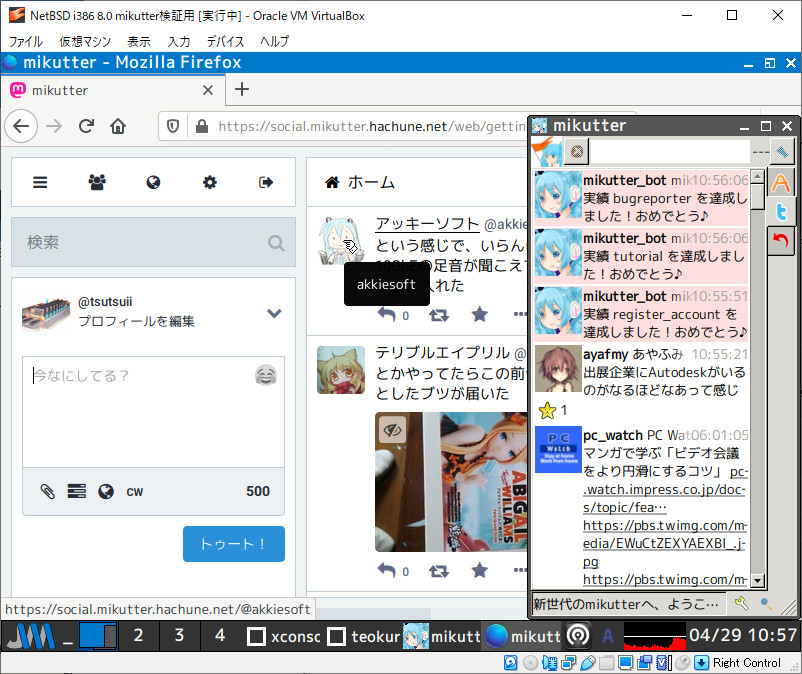The image size is (802, 674).
Task: Attach media with the paperclip icon
Action: click(48, 491)
